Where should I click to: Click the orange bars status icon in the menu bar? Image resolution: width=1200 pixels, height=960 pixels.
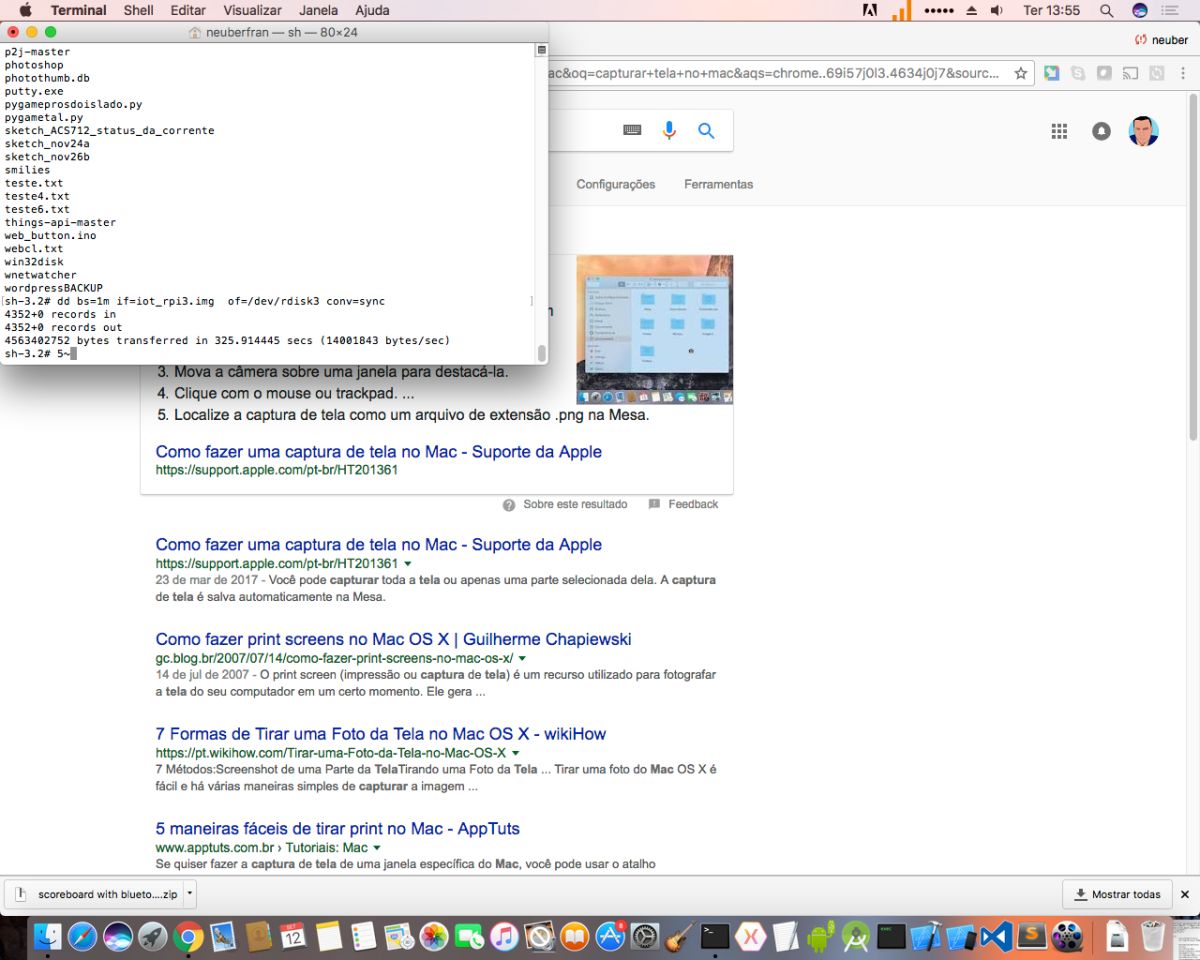coord(901,10)
